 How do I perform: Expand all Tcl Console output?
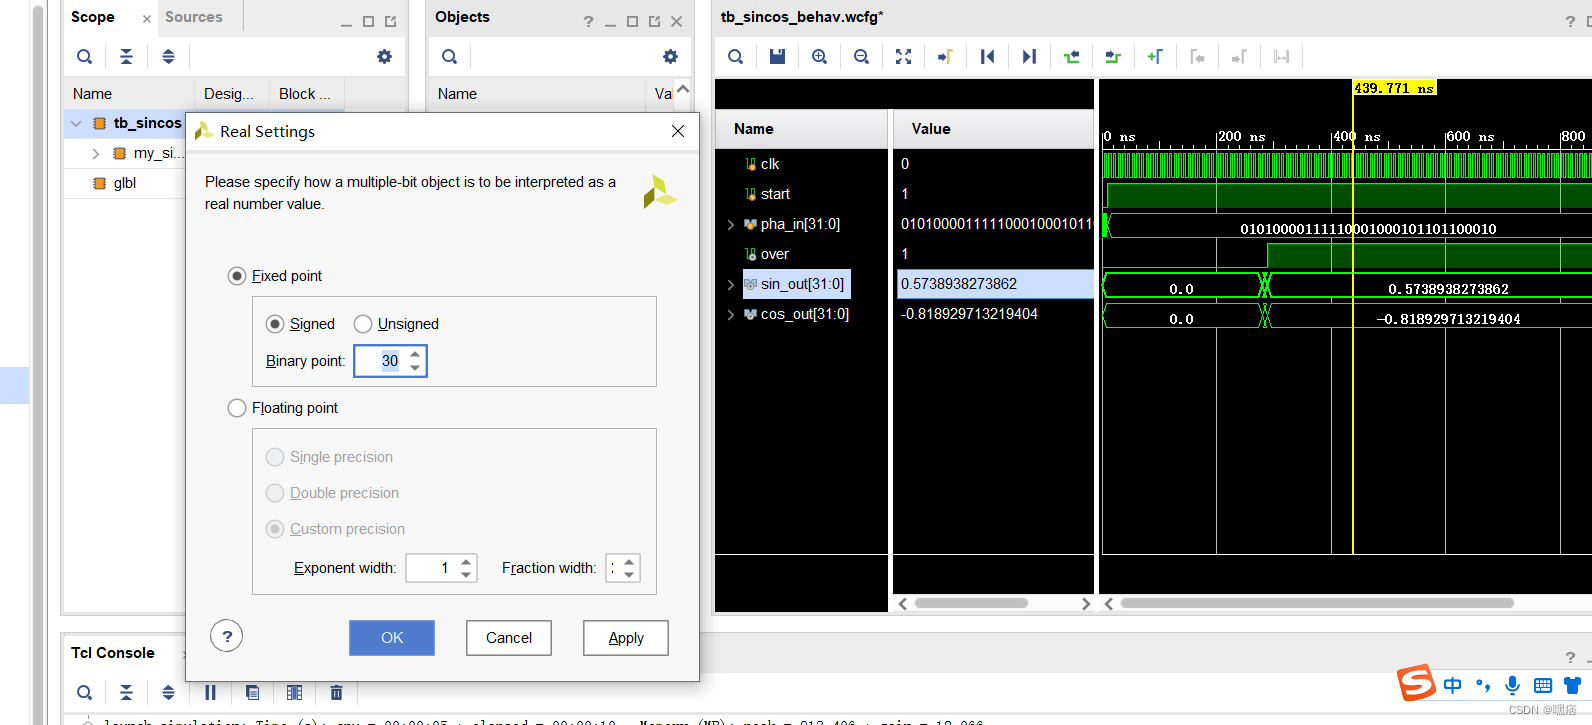click(x=168, y=692)
